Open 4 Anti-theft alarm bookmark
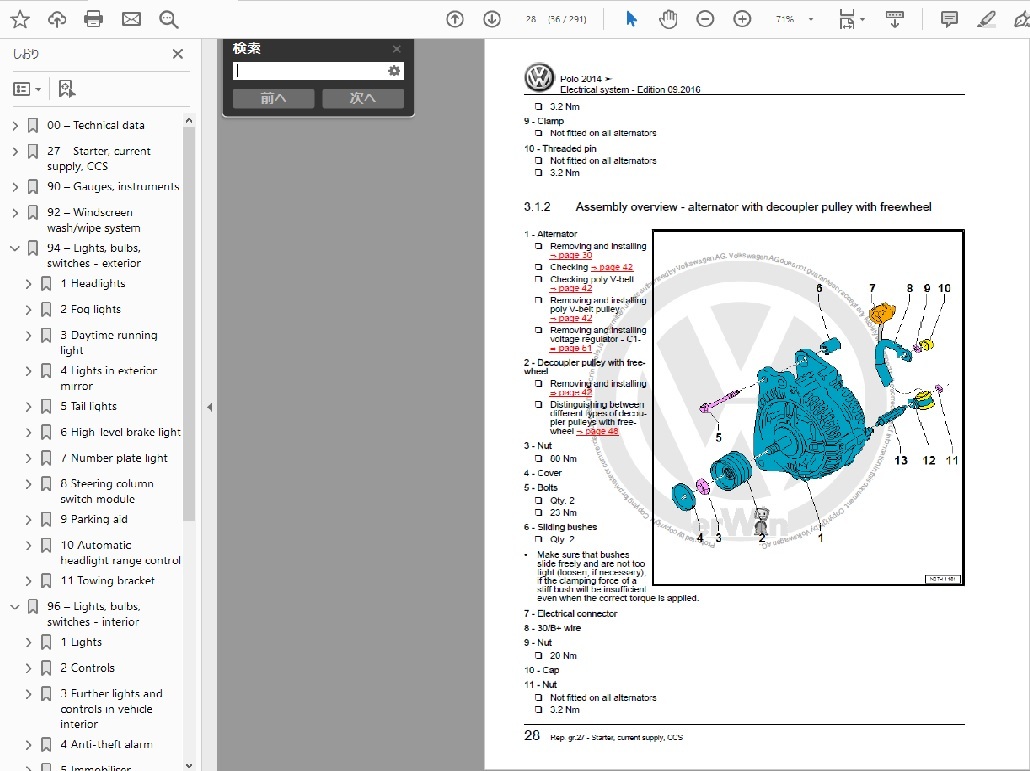 tap(106, 745)
